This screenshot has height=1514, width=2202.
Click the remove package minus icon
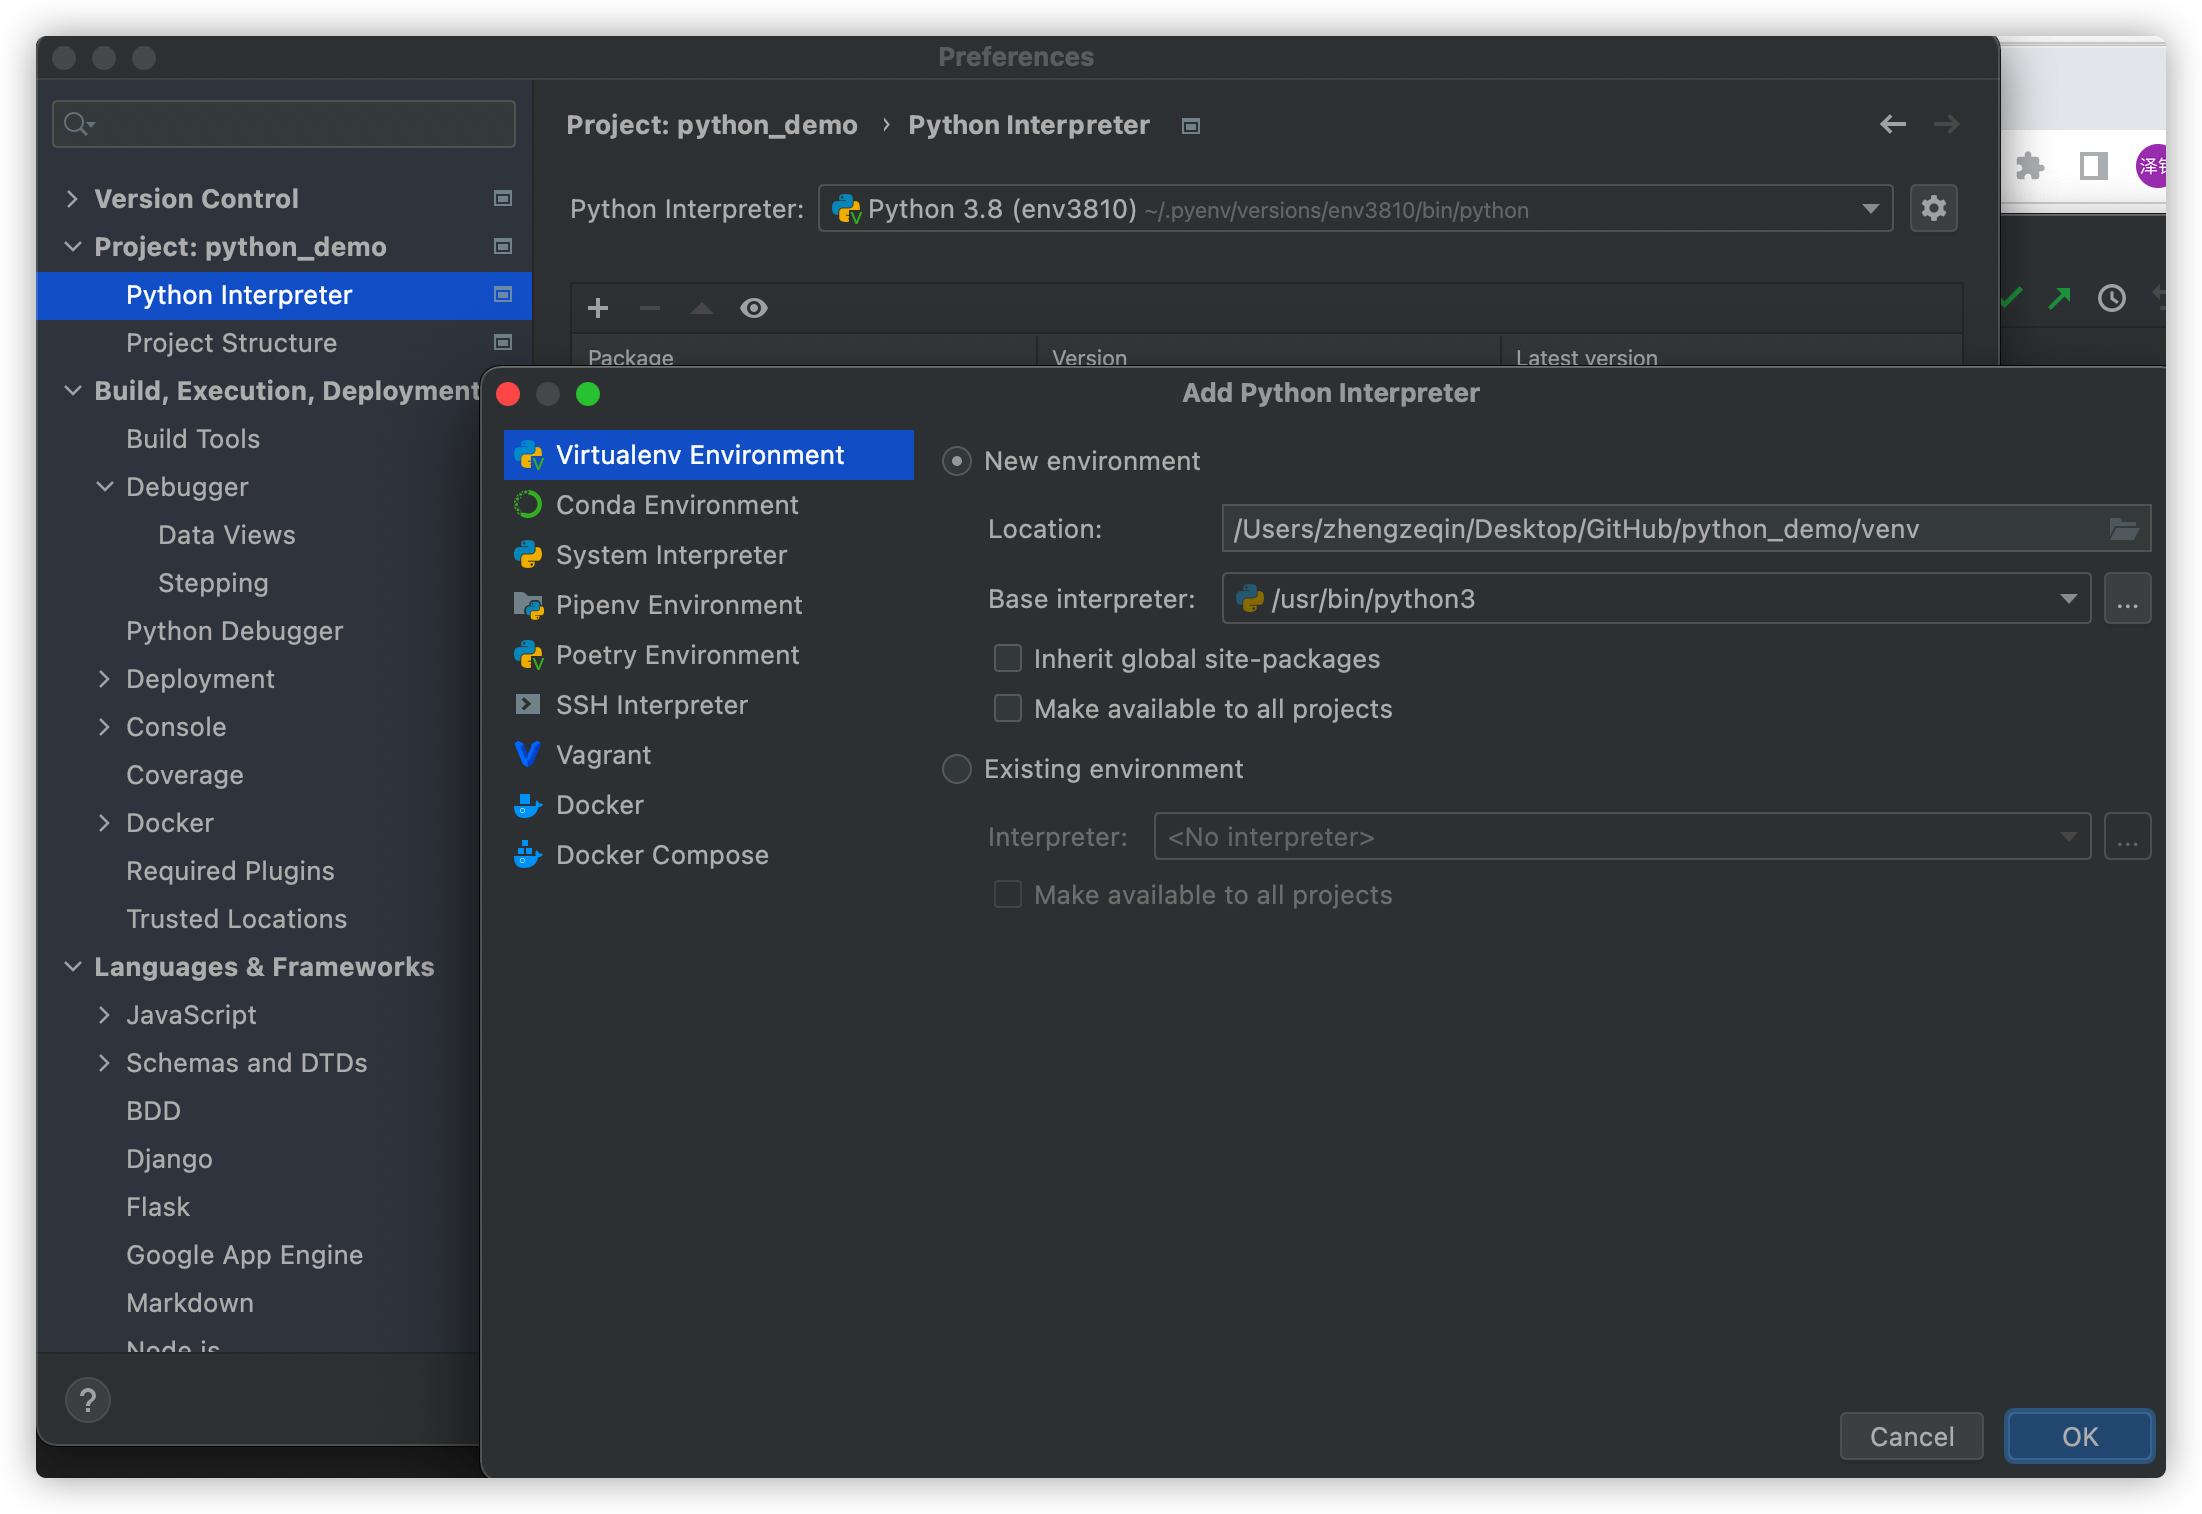(650, 308)
